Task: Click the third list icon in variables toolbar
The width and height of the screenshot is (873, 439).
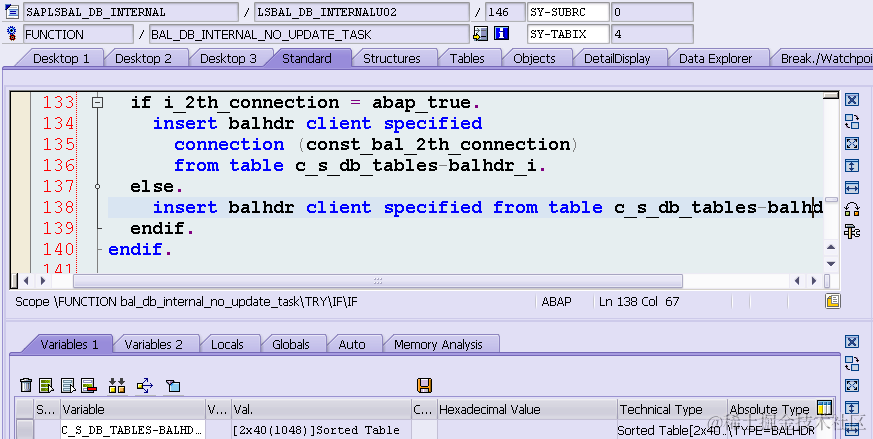Action: (x=68, y=385)
